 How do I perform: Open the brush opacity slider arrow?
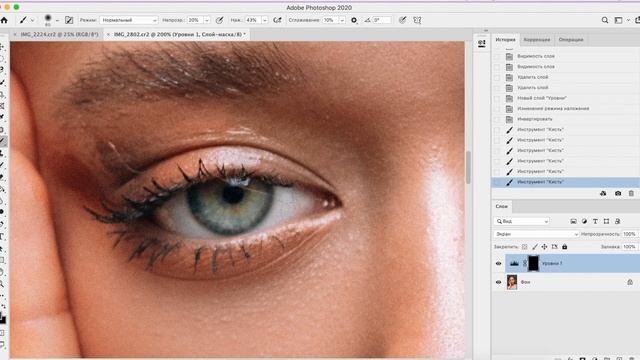207,20
